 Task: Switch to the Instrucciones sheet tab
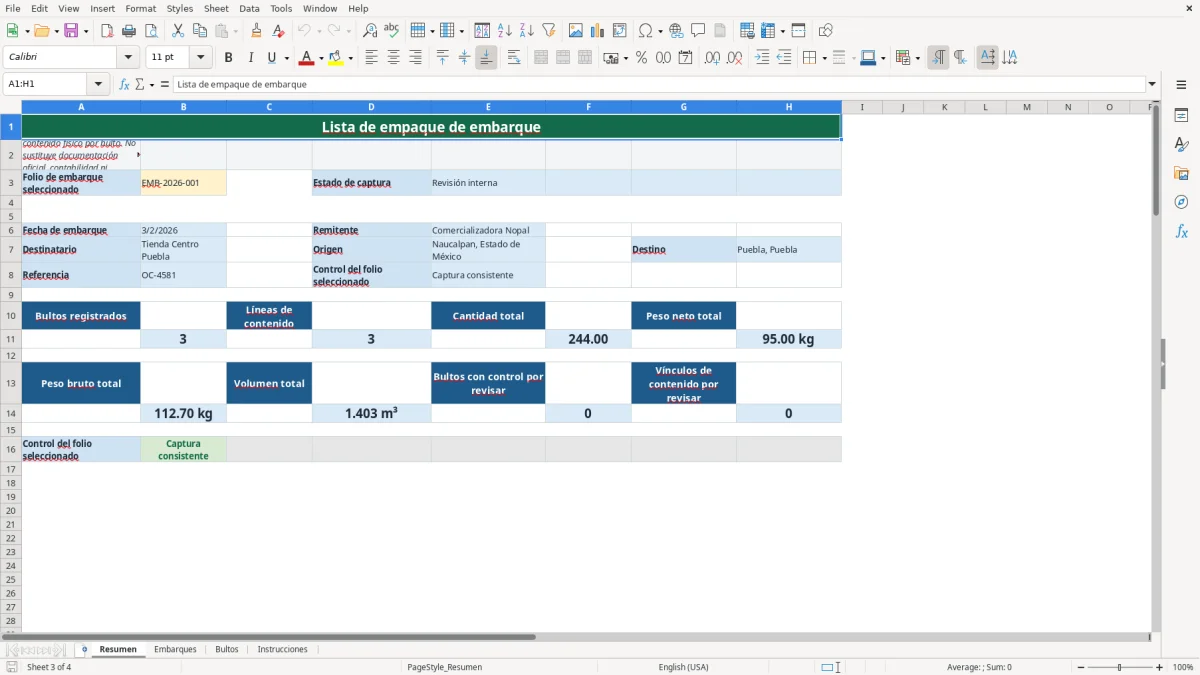(283, 649)
